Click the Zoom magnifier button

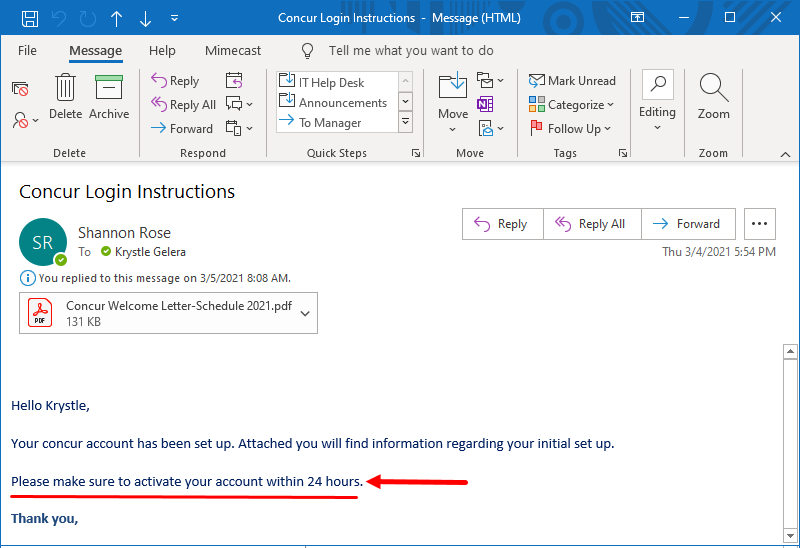click(713, 96)
